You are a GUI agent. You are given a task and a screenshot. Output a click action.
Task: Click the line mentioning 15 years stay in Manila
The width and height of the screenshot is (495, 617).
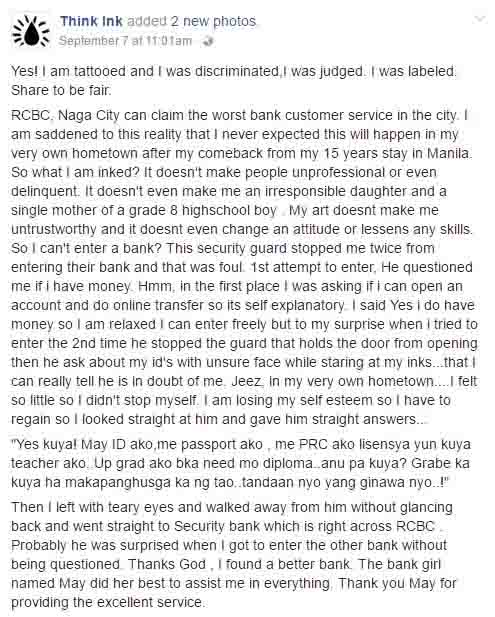coord(242,153)
